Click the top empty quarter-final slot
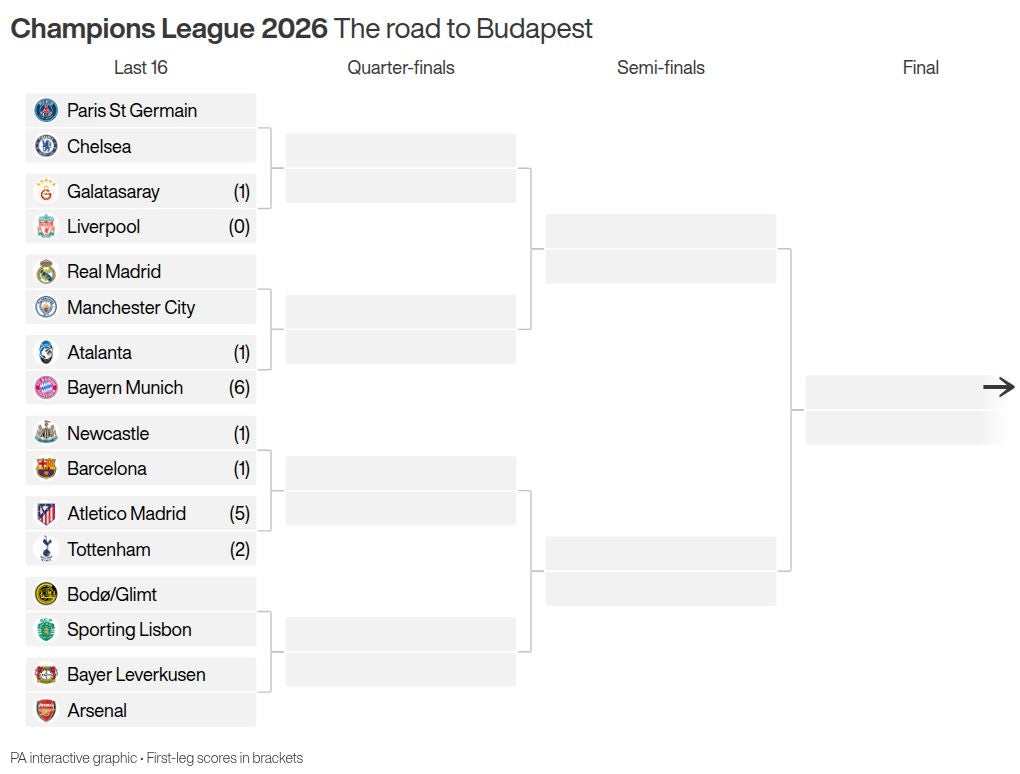This screenshot has height=774, width=1020. click(x=401, y=151)
